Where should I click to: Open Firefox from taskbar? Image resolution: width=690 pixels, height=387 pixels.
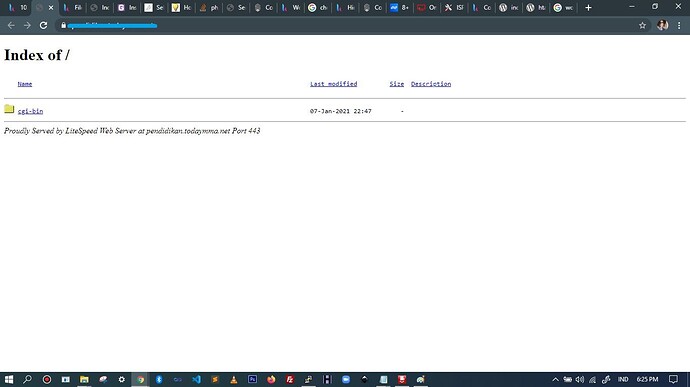(x=271, y=379)
